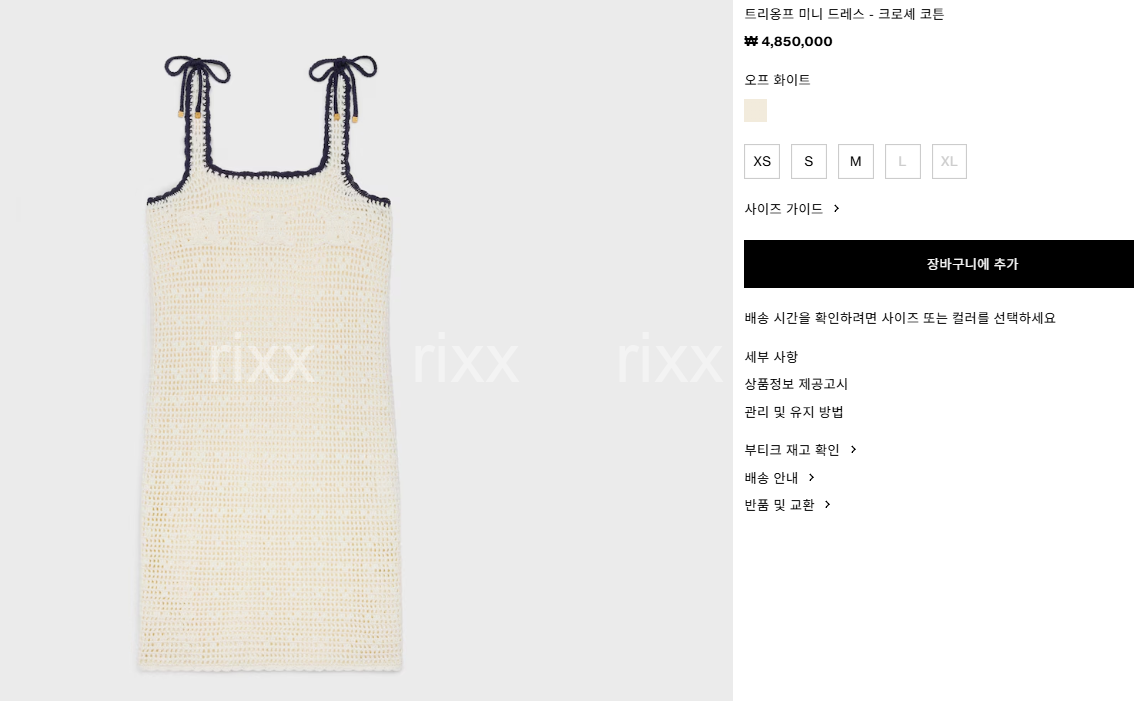Screen dimensions: 1134x701
Task: Add the dress to cart (장바구니에 추가)
Action: point(939,264)
